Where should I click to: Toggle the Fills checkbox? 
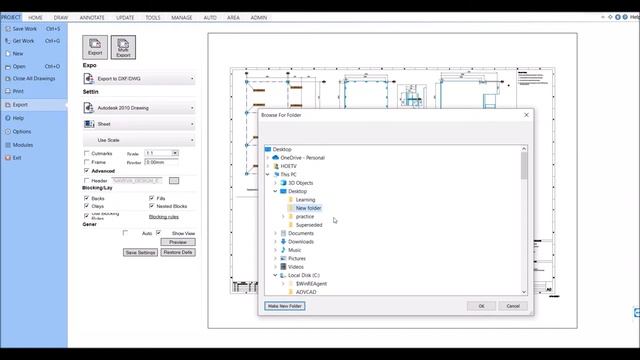[x=152, y=198]
